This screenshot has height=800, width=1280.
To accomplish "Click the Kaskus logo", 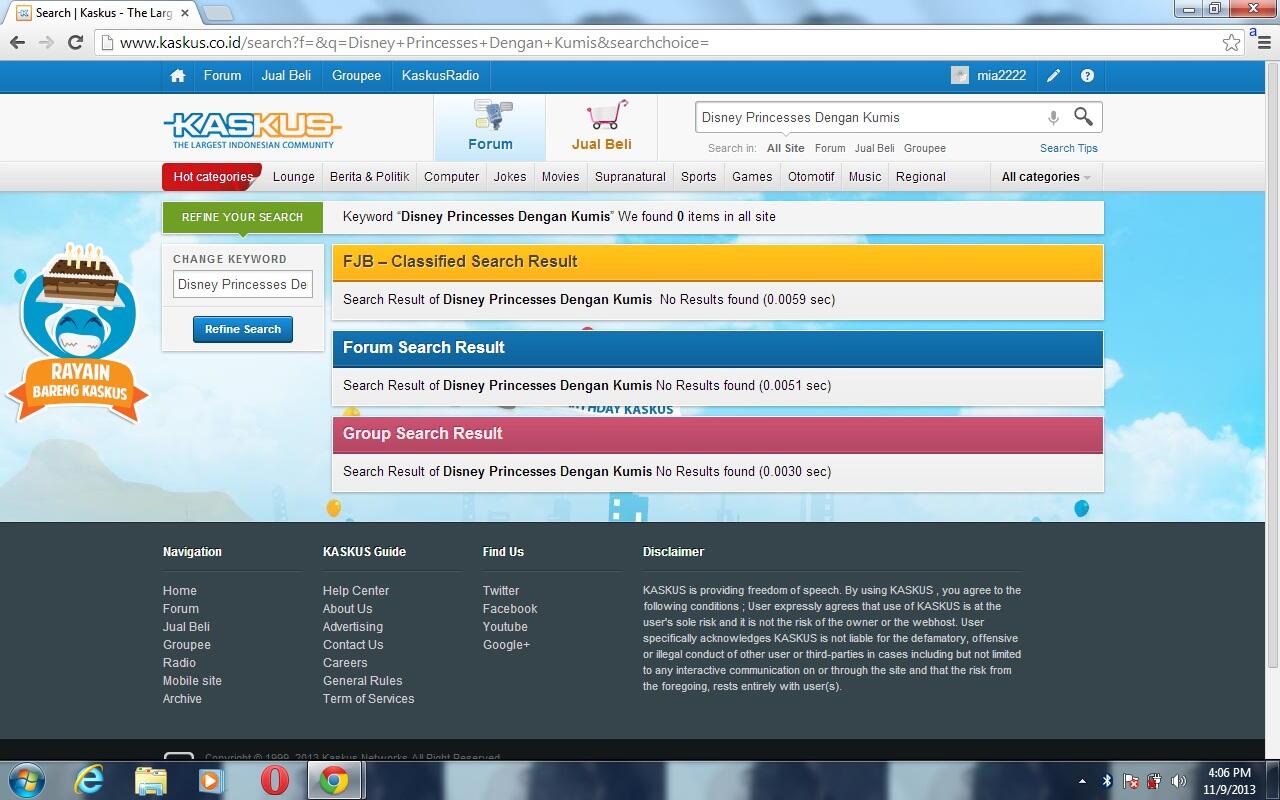I will pos(252,129).
